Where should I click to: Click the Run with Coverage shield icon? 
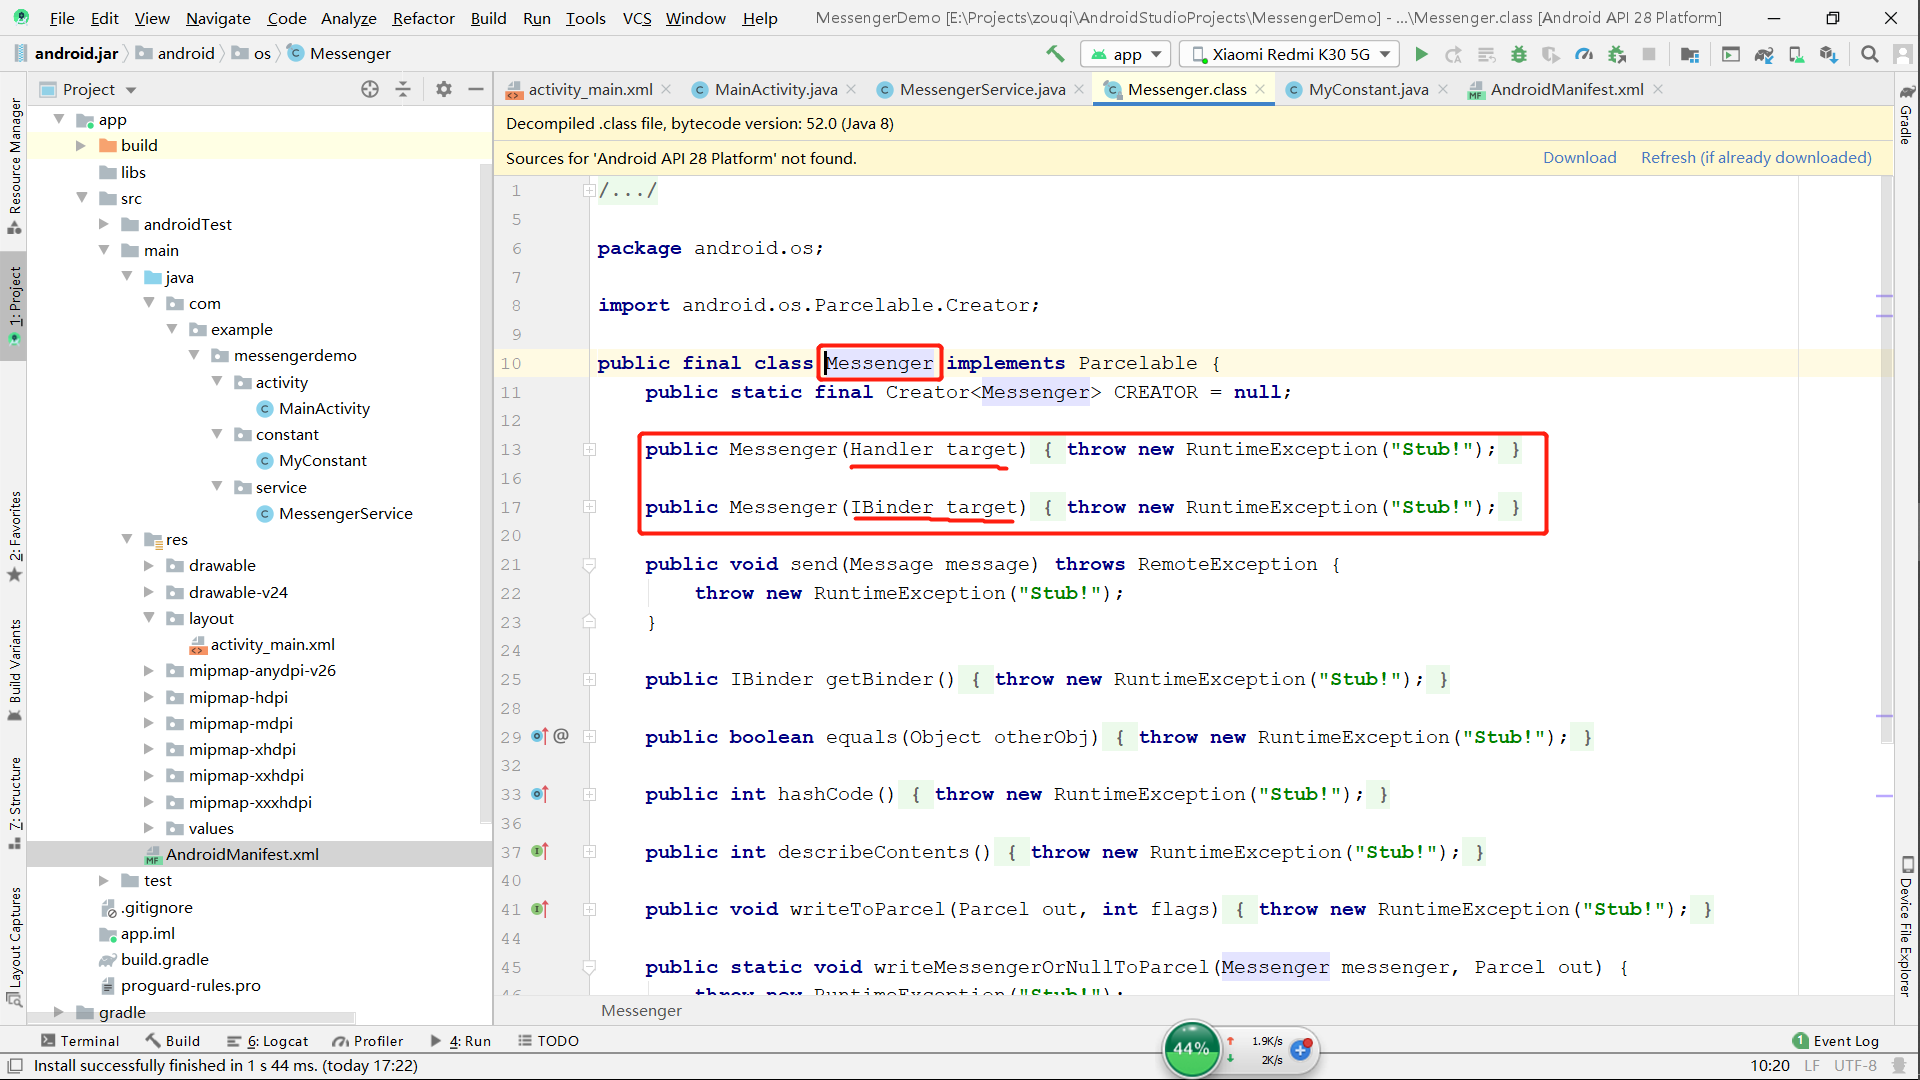point(1550,54)
